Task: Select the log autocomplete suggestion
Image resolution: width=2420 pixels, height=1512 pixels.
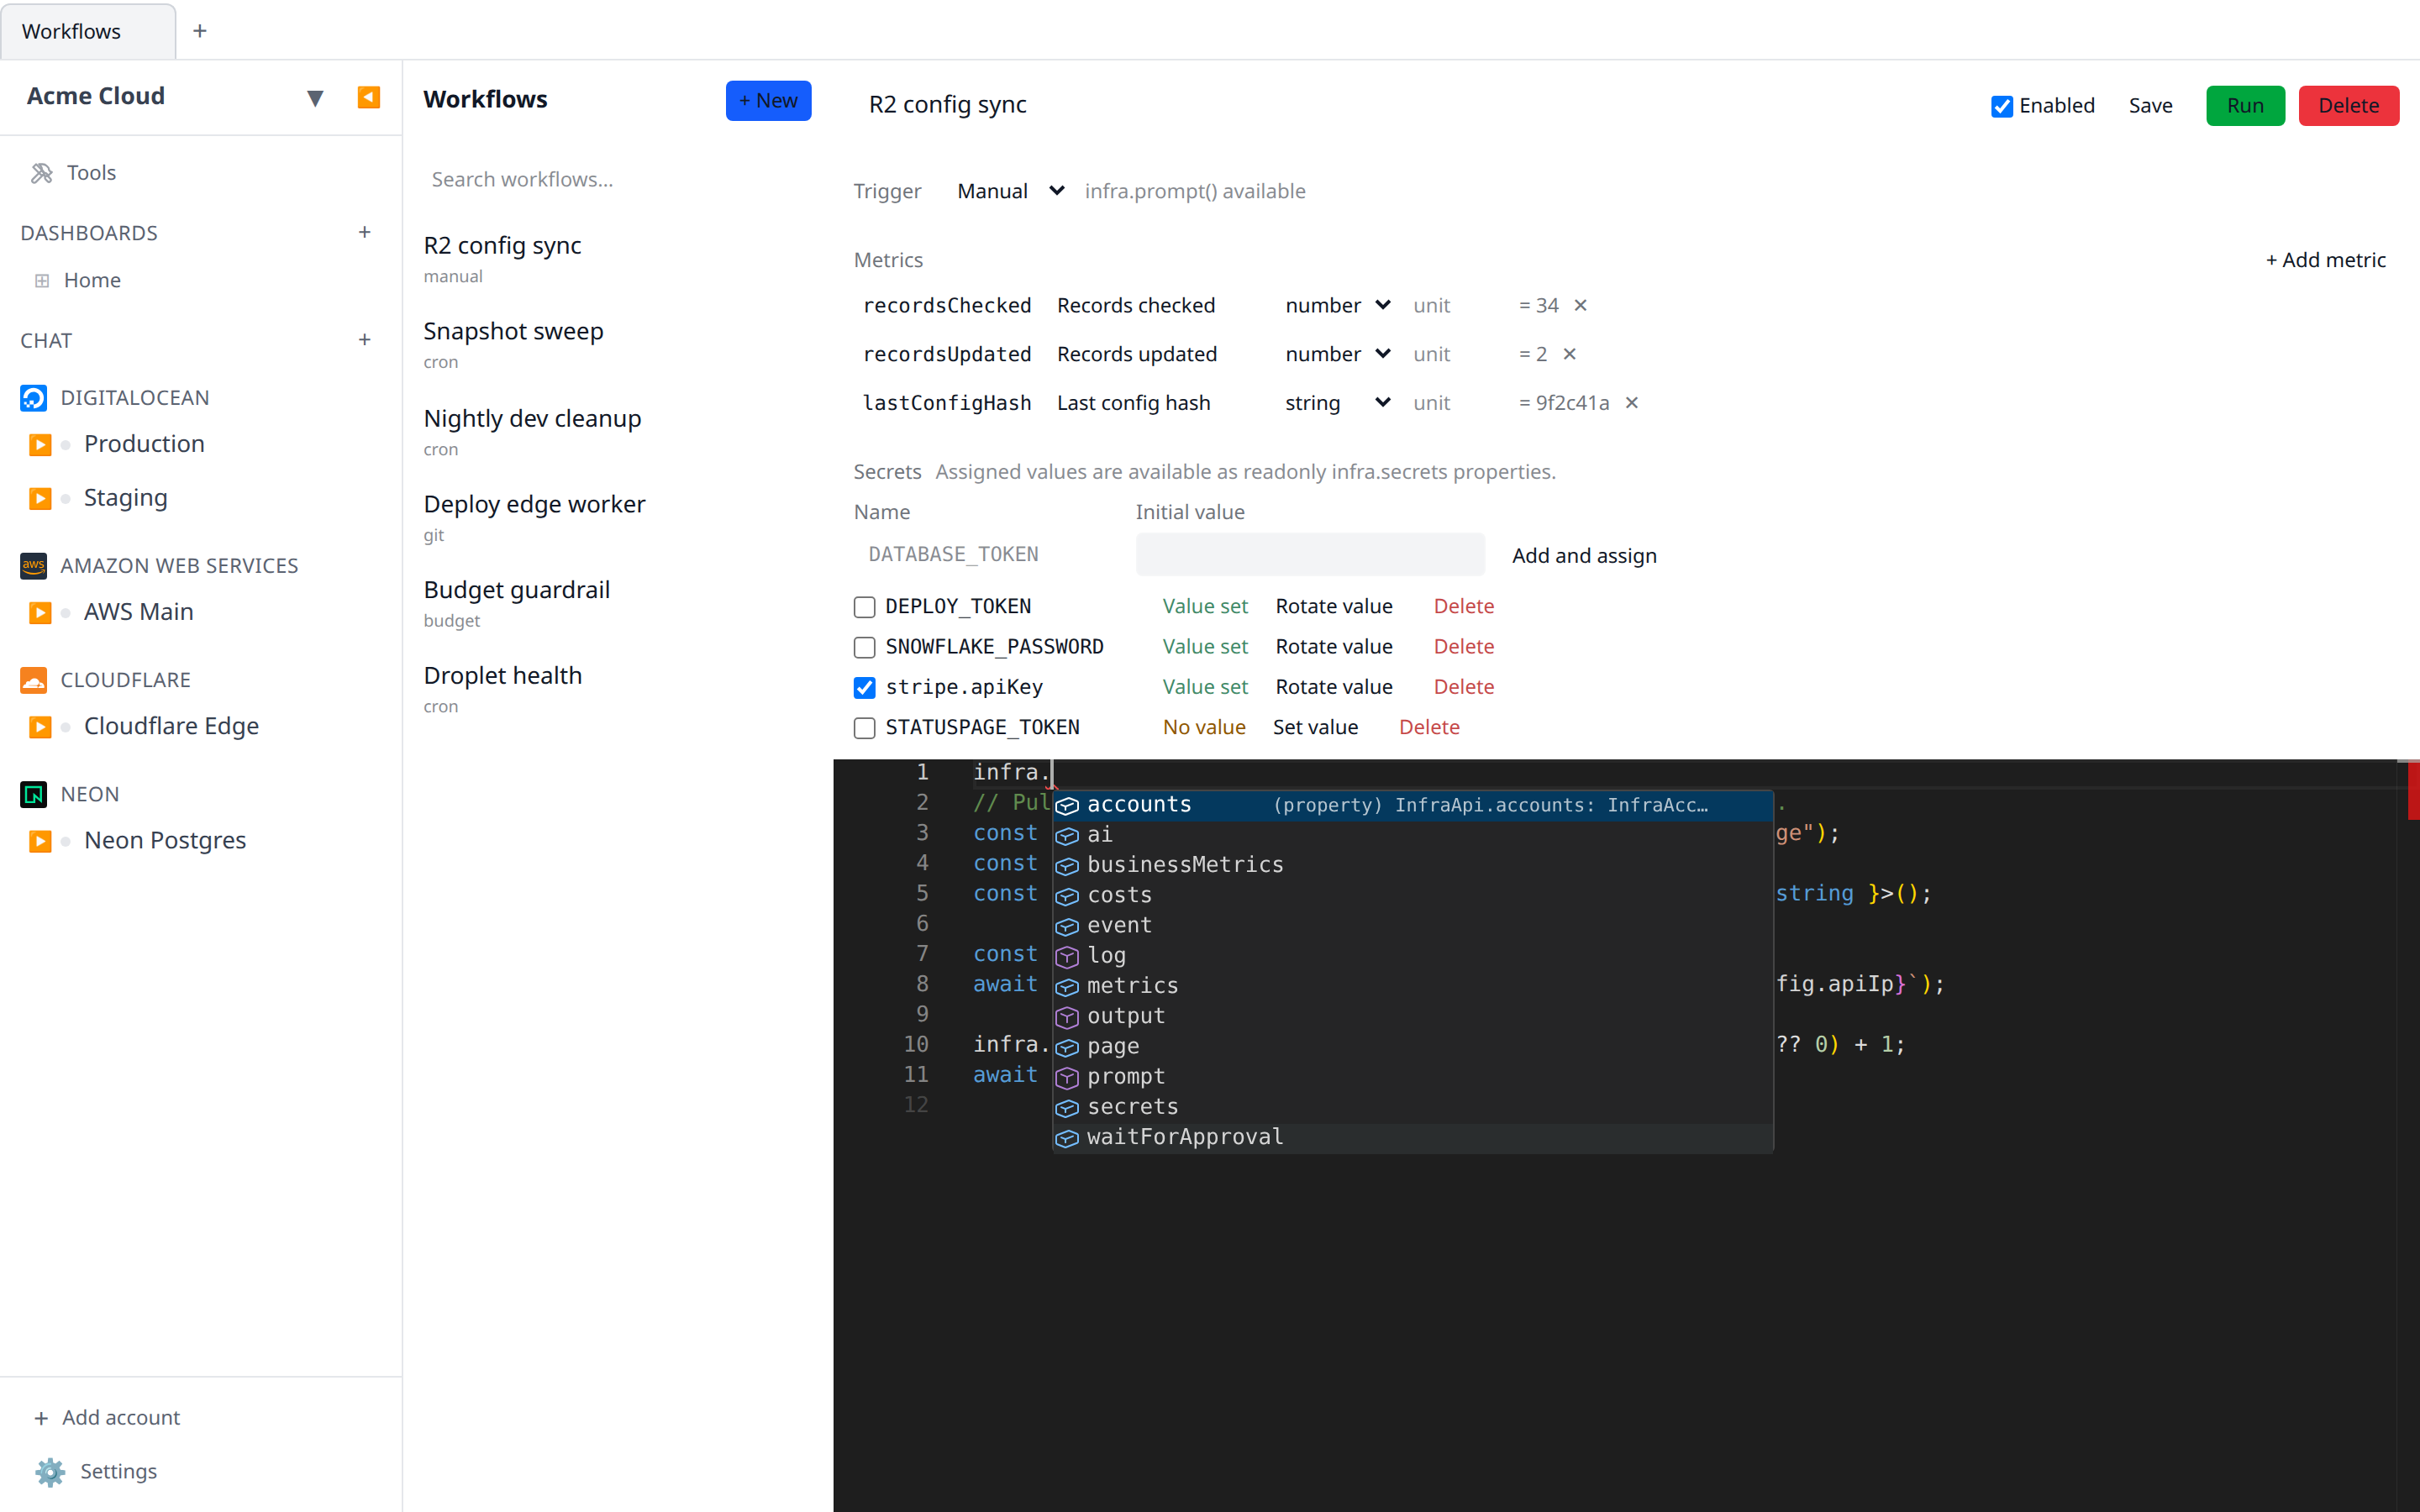Action: tap(1413, 956)
